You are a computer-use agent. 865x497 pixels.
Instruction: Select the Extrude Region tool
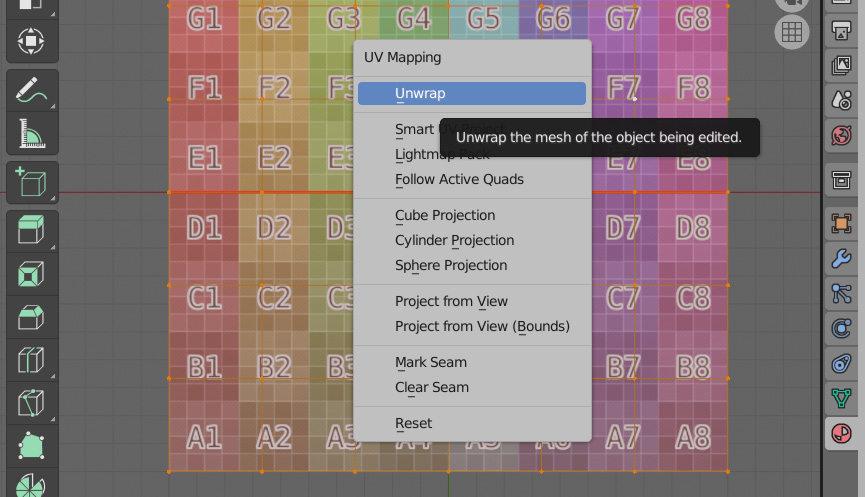pyautogui.click(x=32, y=231)
